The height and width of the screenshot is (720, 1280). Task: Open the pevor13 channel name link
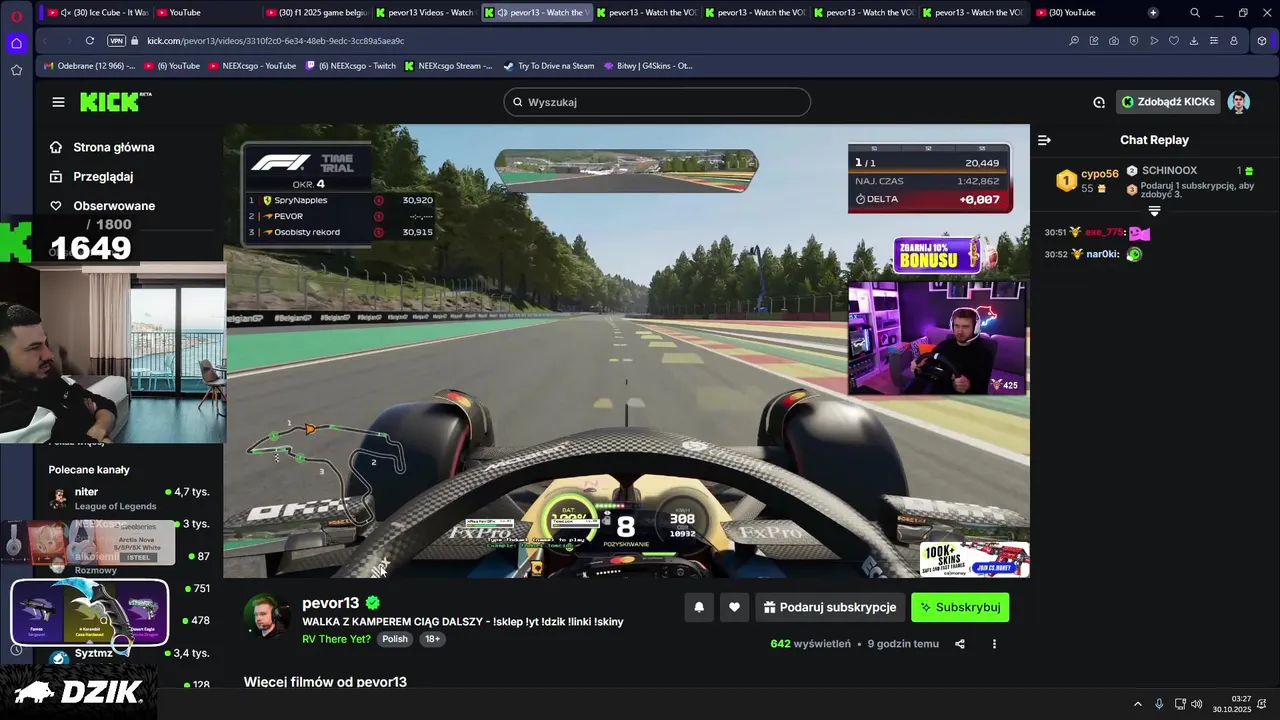(x=330, y=603)
